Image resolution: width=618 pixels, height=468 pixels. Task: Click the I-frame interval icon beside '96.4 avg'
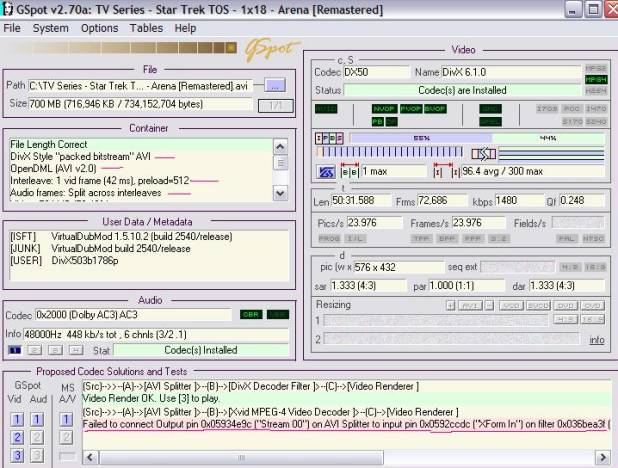447,171
